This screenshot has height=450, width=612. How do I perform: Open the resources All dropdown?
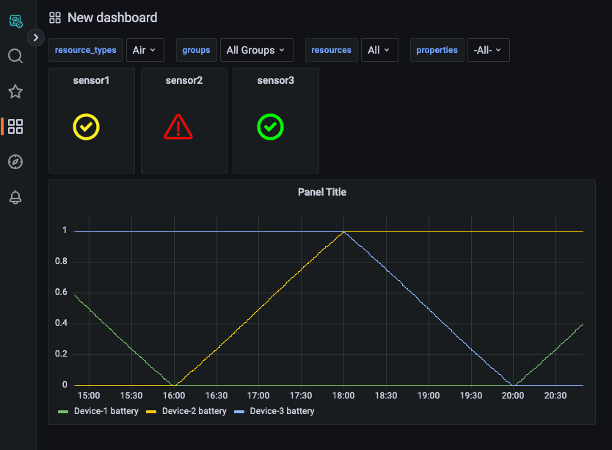[x=379, y=50]
